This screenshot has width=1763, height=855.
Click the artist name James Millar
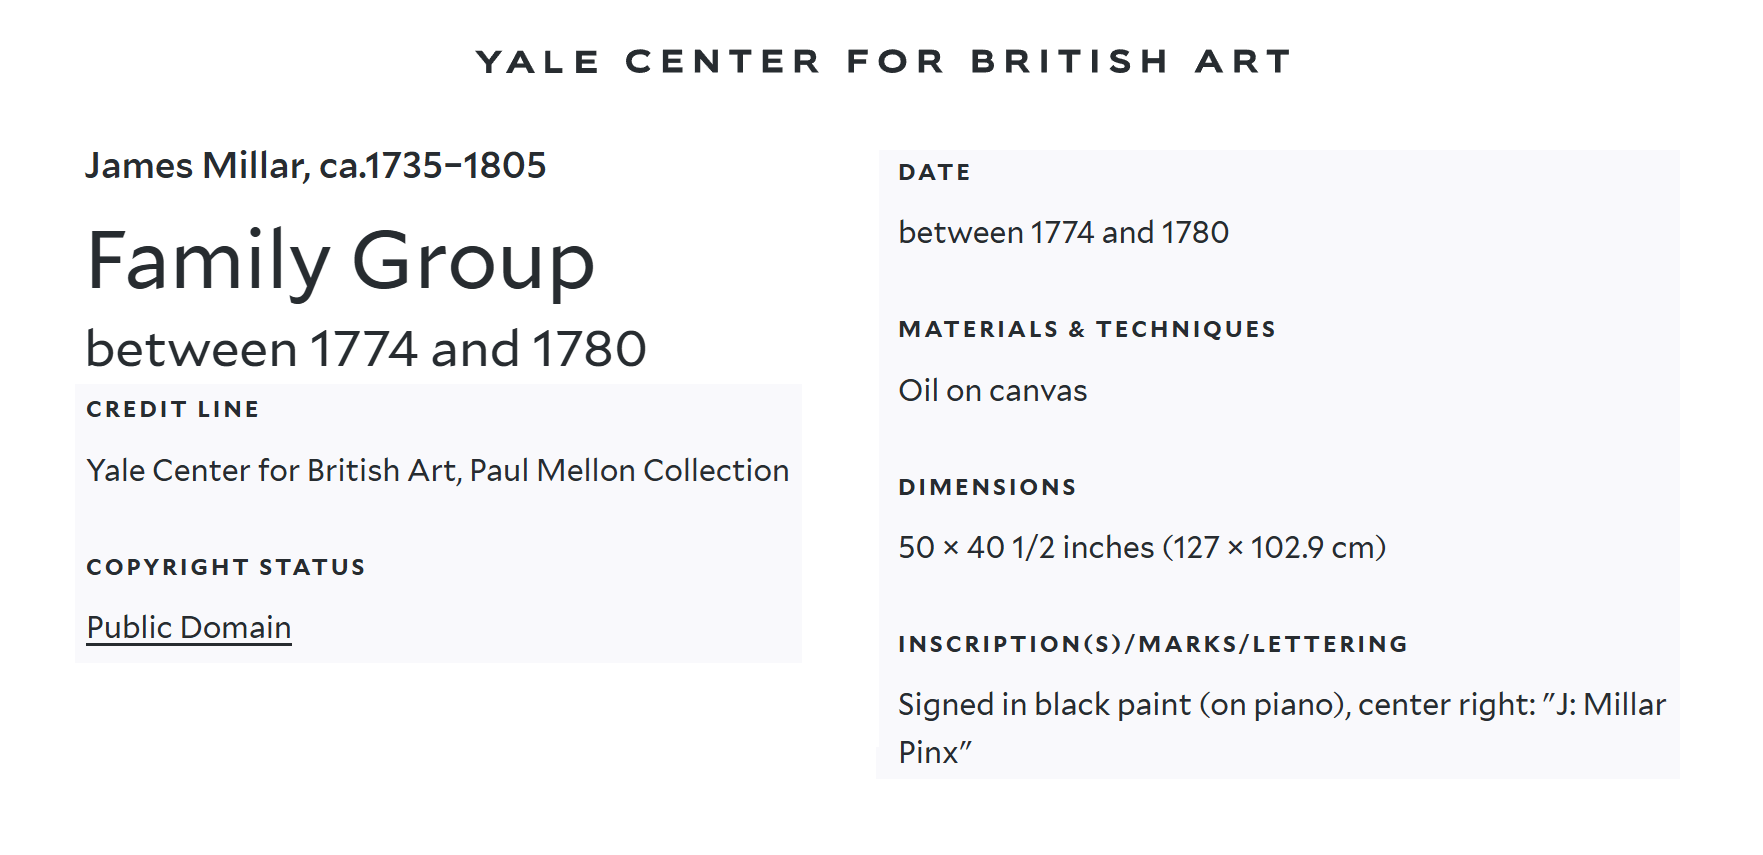pyautogui.click(x=195, y=166)
